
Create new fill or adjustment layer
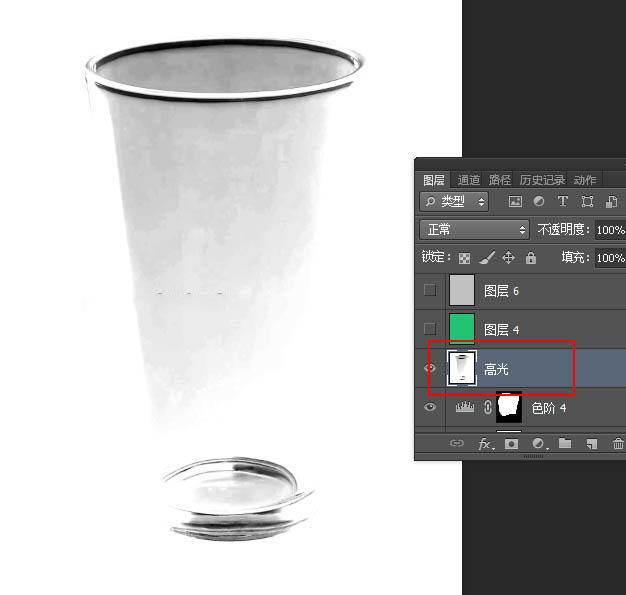(538, 444)
